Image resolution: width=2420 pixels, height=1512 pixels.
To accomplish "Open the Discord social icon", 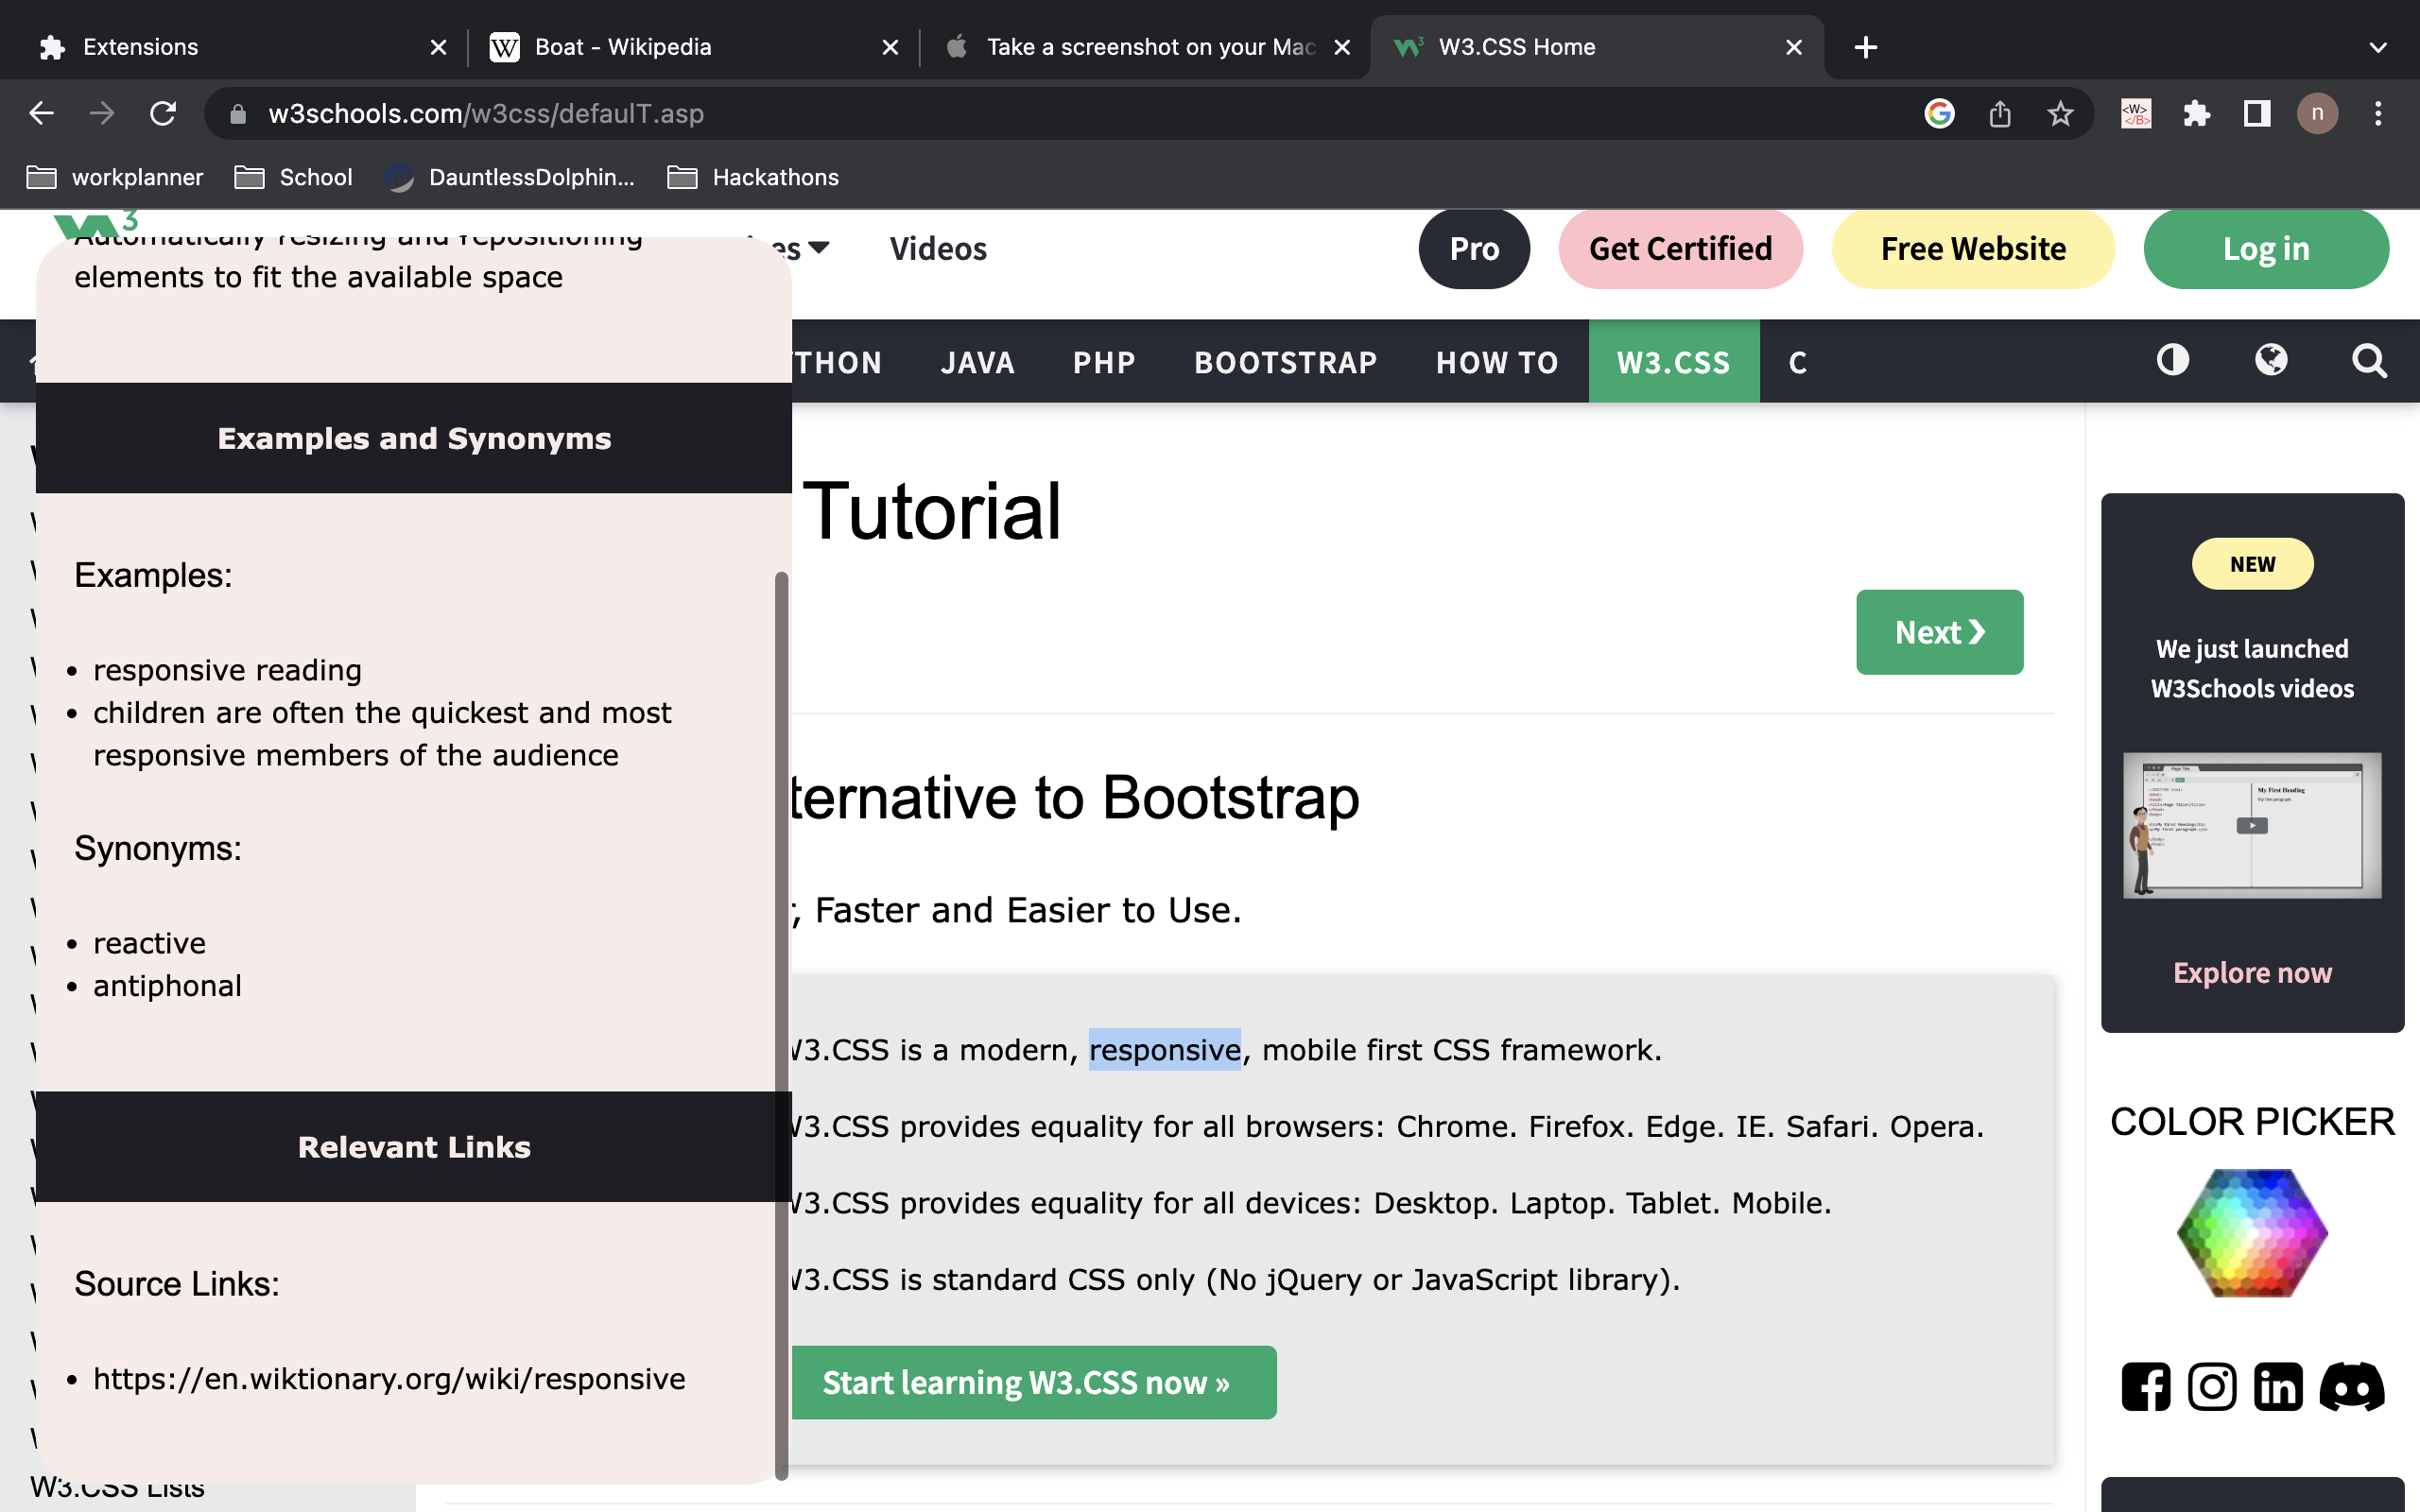I will [x=2352, y=1387].
